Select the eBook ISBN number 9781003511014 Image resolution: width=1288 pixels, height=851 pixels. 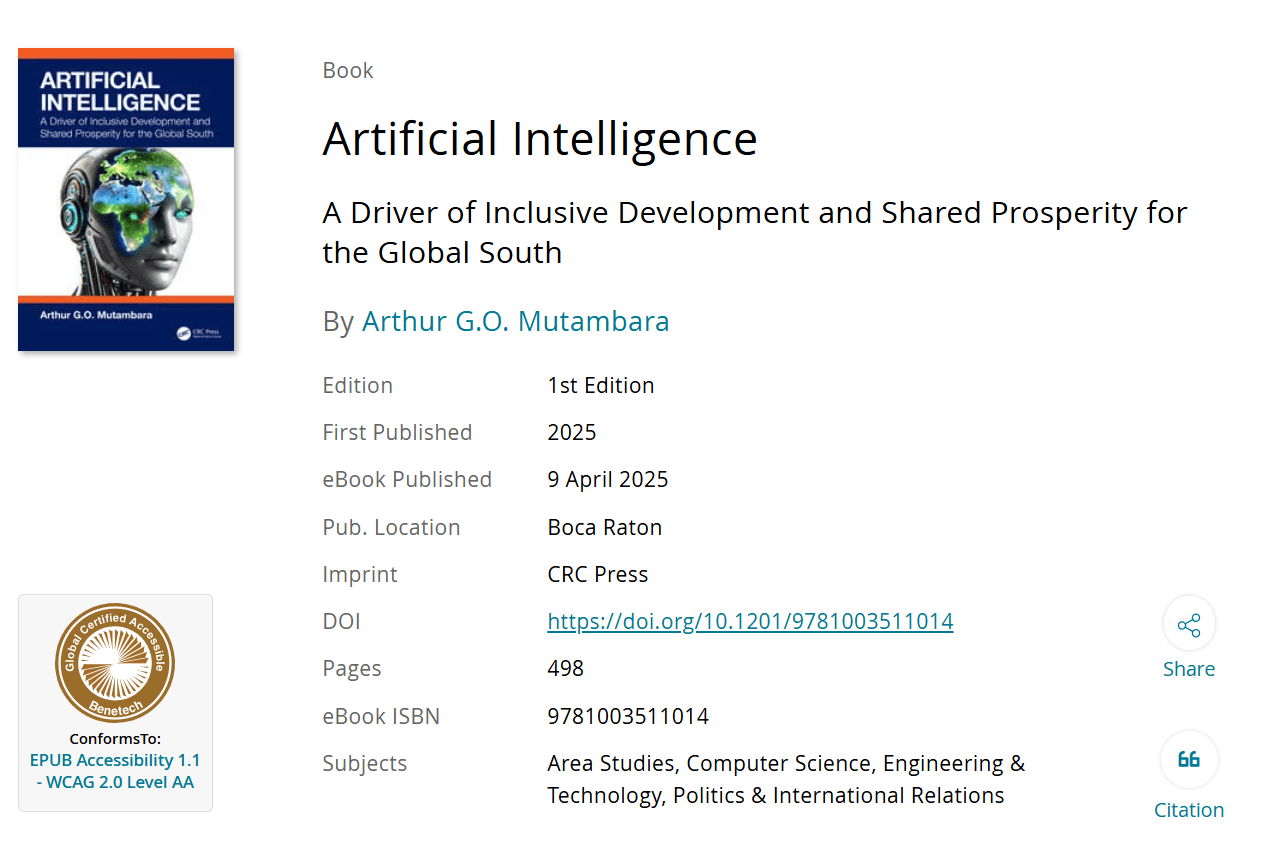(628, 716)
